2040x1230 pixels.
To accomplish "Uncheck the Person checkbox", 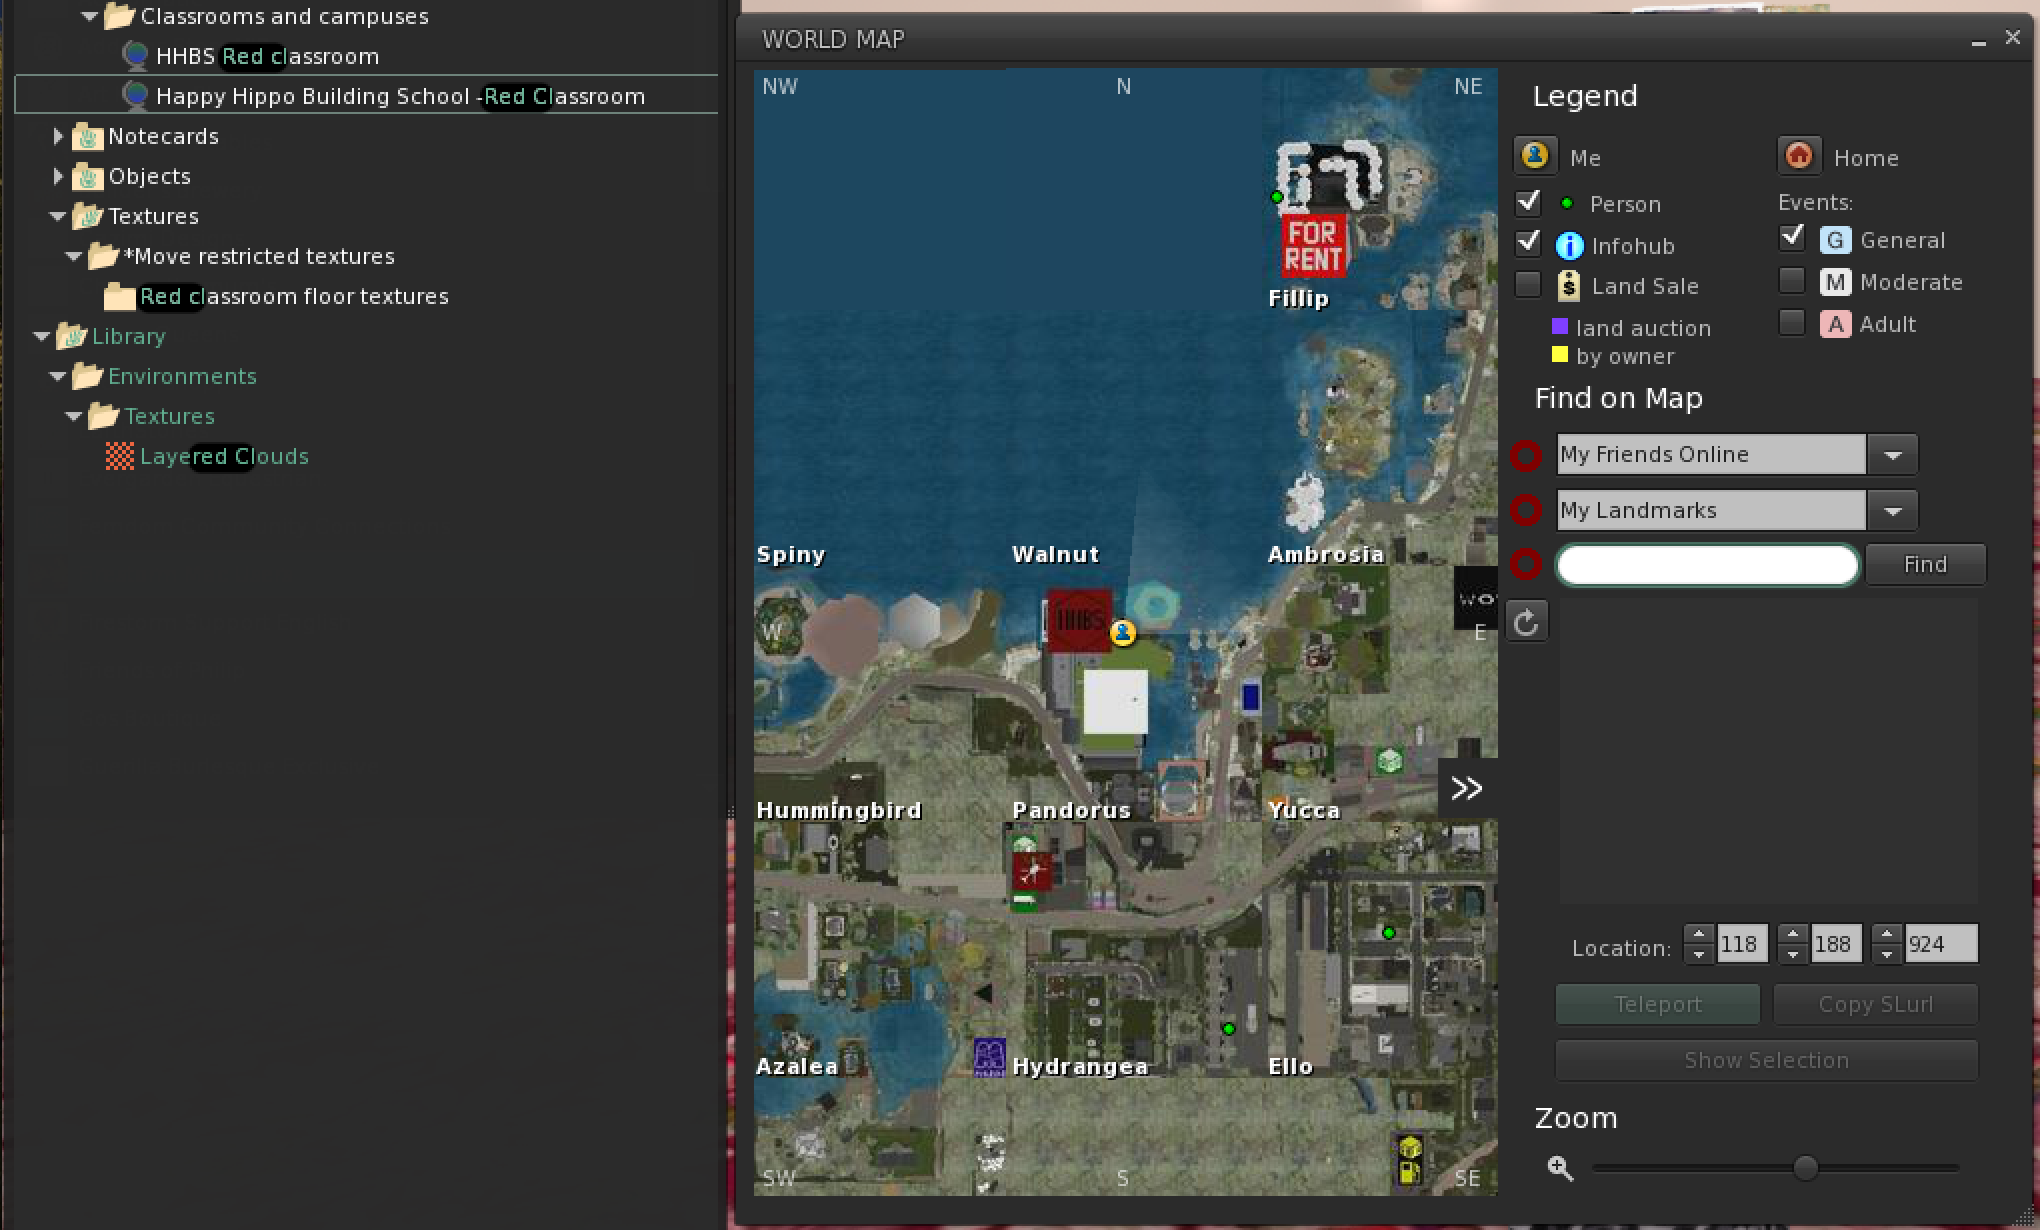I will click(x=1528, y=203).
